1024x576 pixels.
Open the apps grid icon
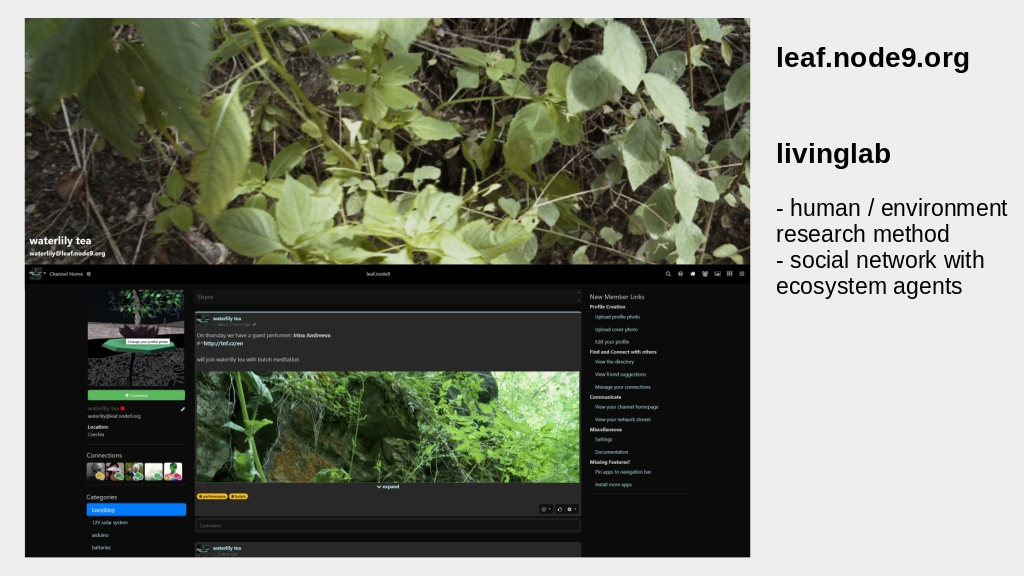[729, 274]
